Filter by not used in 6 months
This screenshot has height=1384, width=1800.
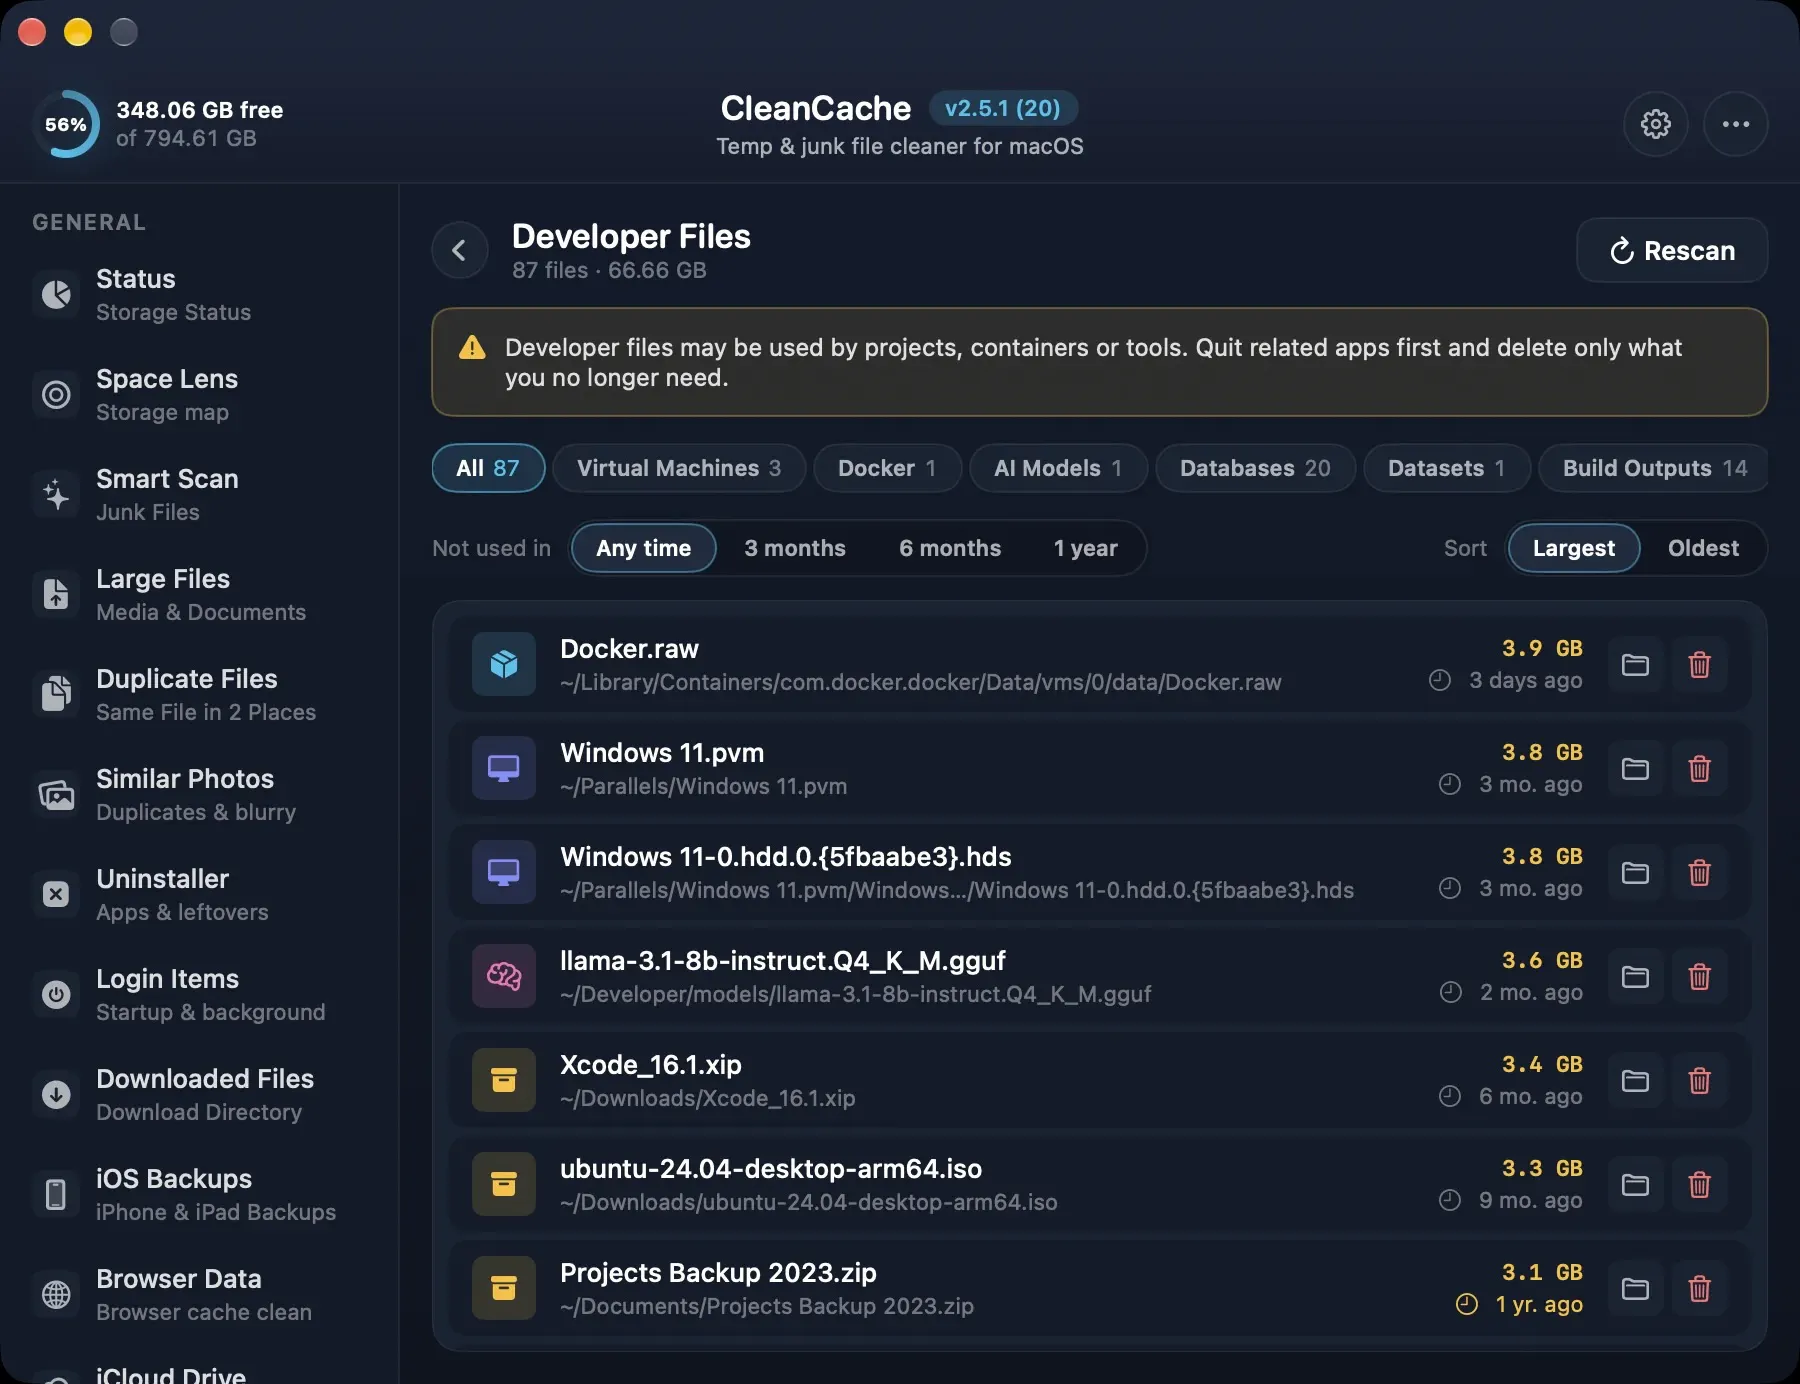950,548
